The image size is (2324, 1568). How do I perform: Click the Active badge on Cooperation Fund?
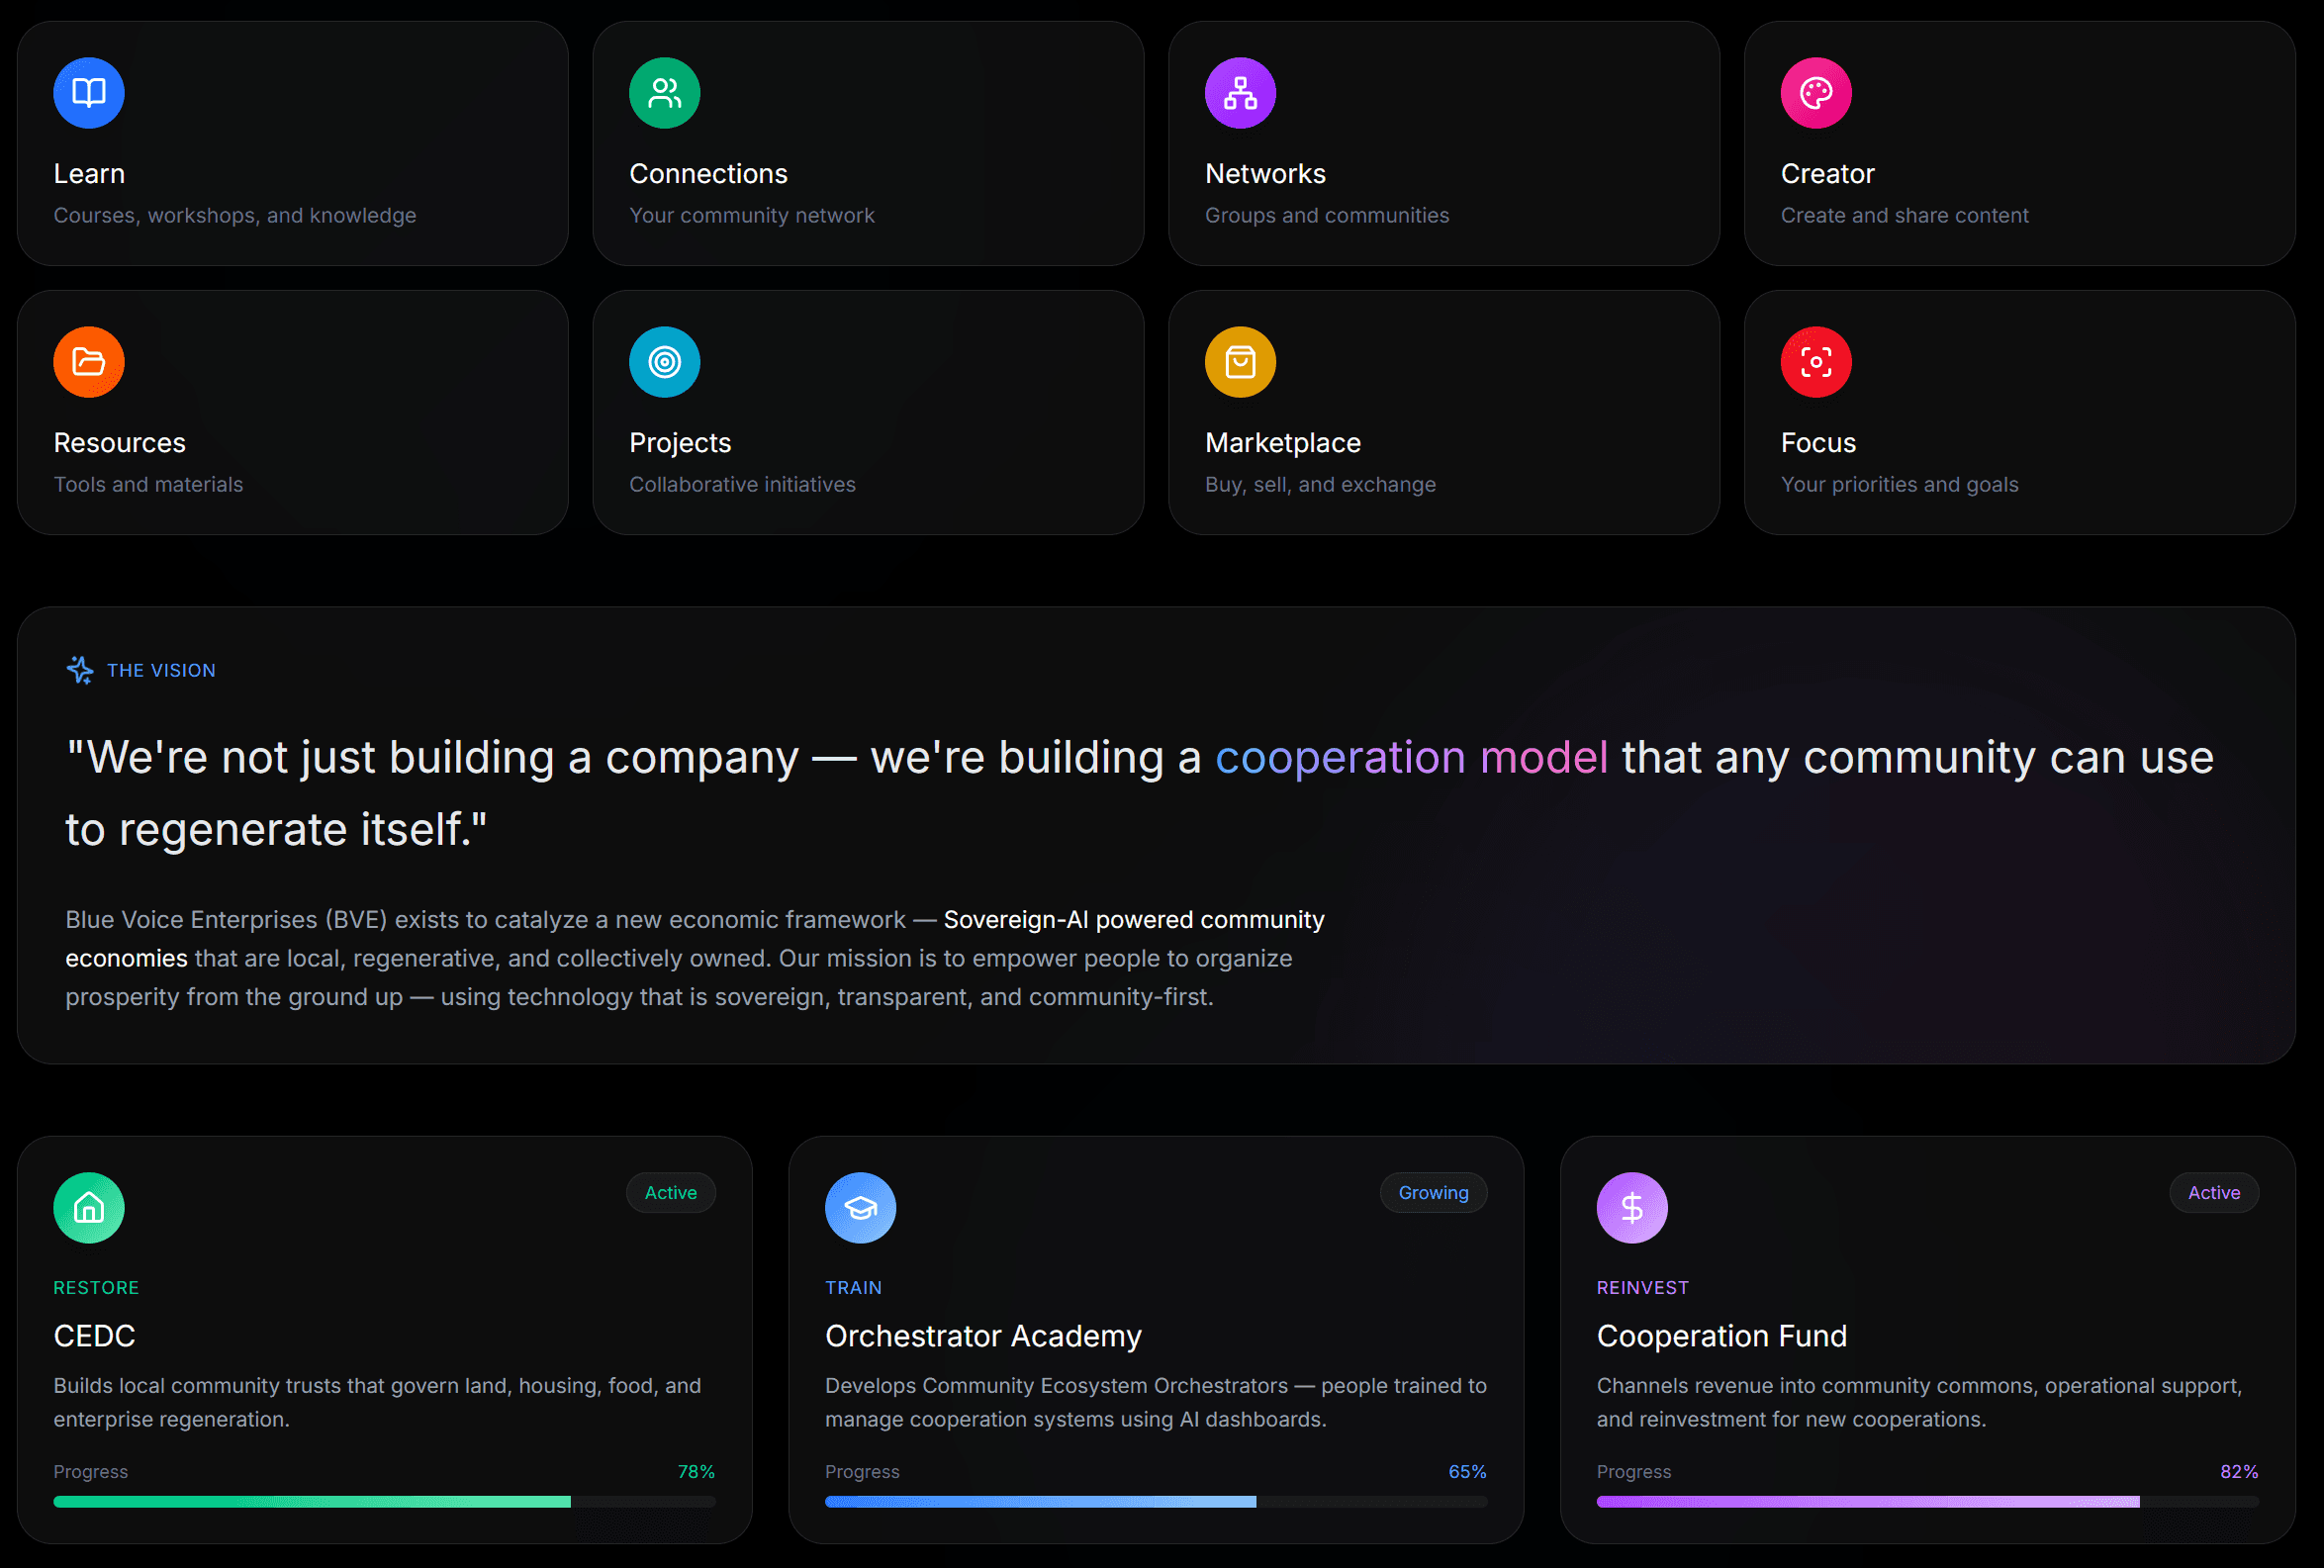[2213, 1193]
